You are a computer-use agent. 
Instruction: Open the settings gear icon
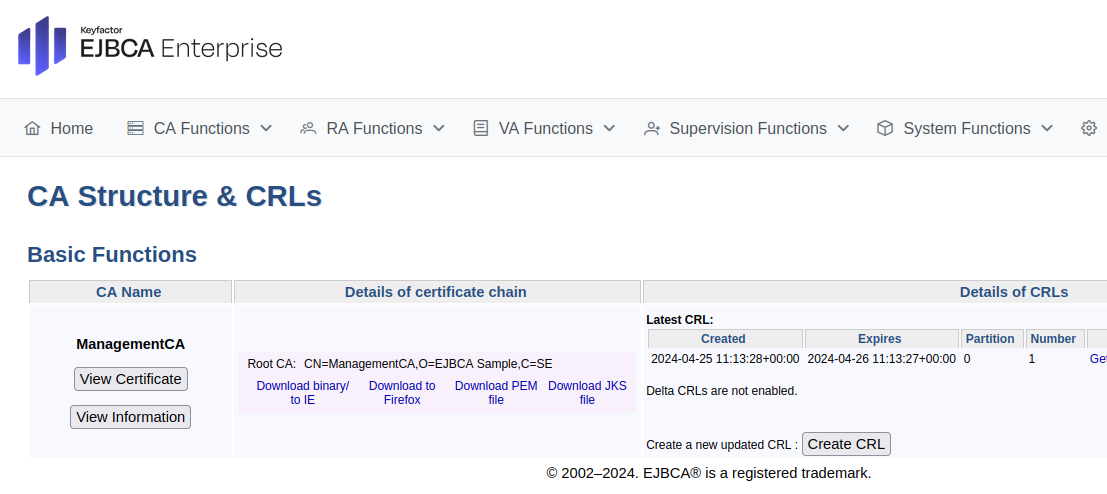1089,128
